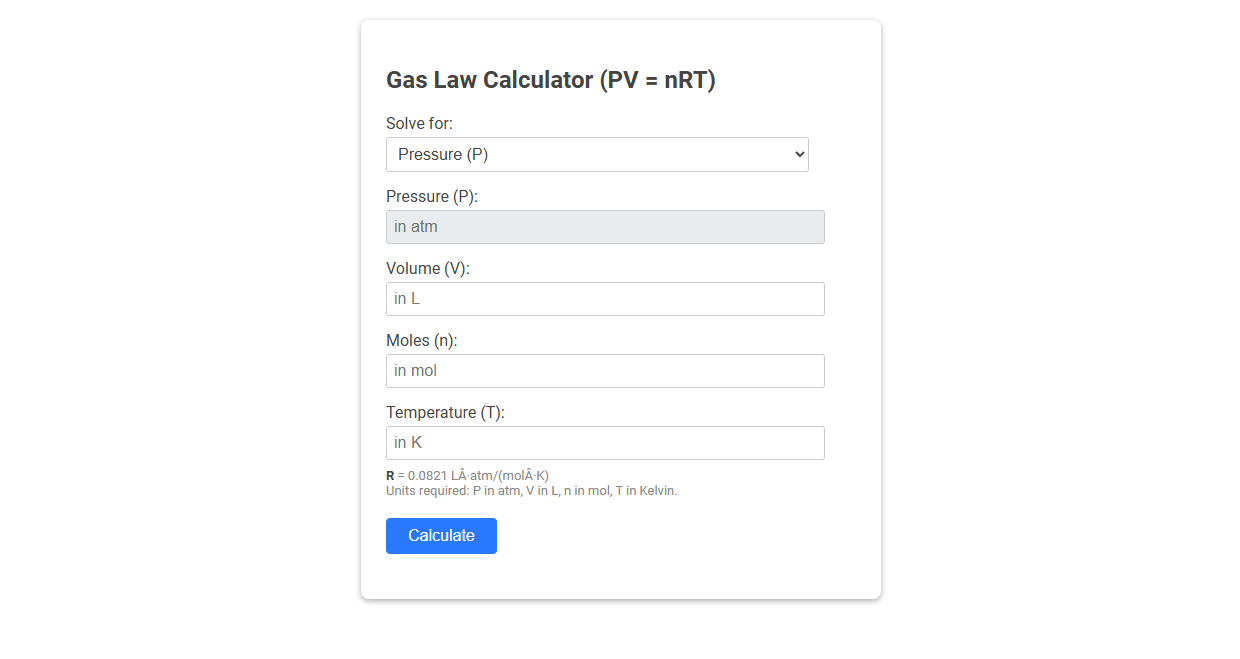Click the Solve for label
This screenshot has height=659, width=1240.
tap(419, 123)
